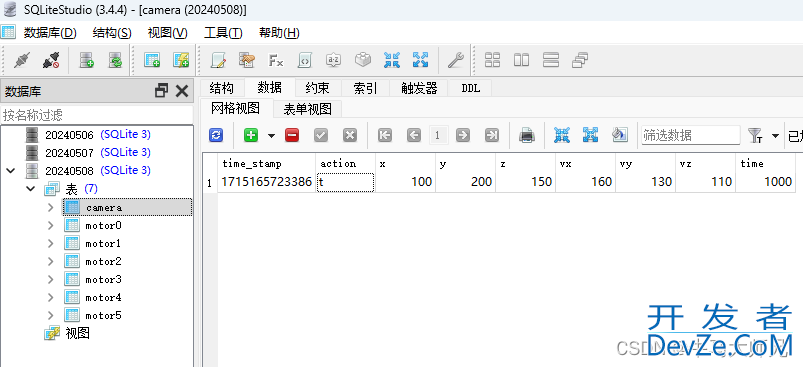Expand the motor5 table node
This screenshot has height=367, width=803.
tap(50, 315)
